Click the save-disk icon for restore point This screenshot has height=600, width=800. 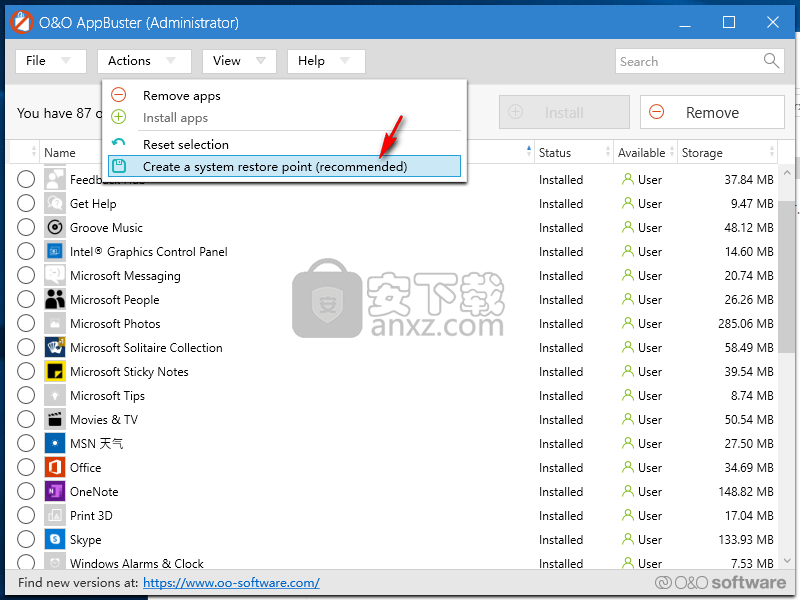119,166
